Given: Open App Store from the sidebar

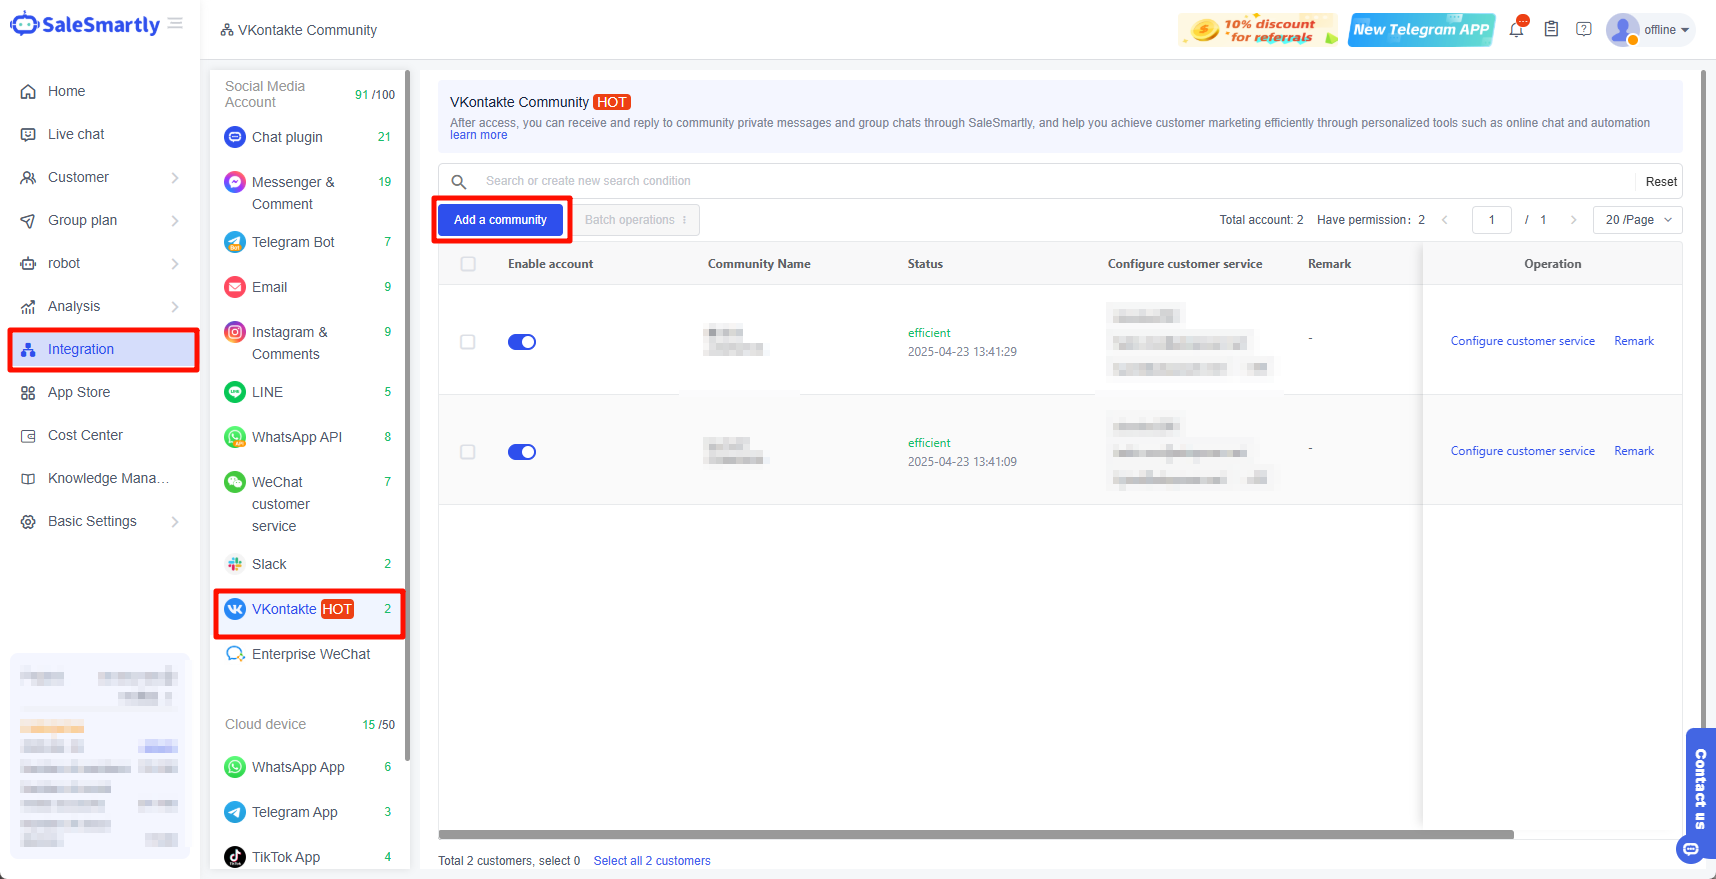Looking at the screenshot, I should pyautogui.click(x=79, y=392).
